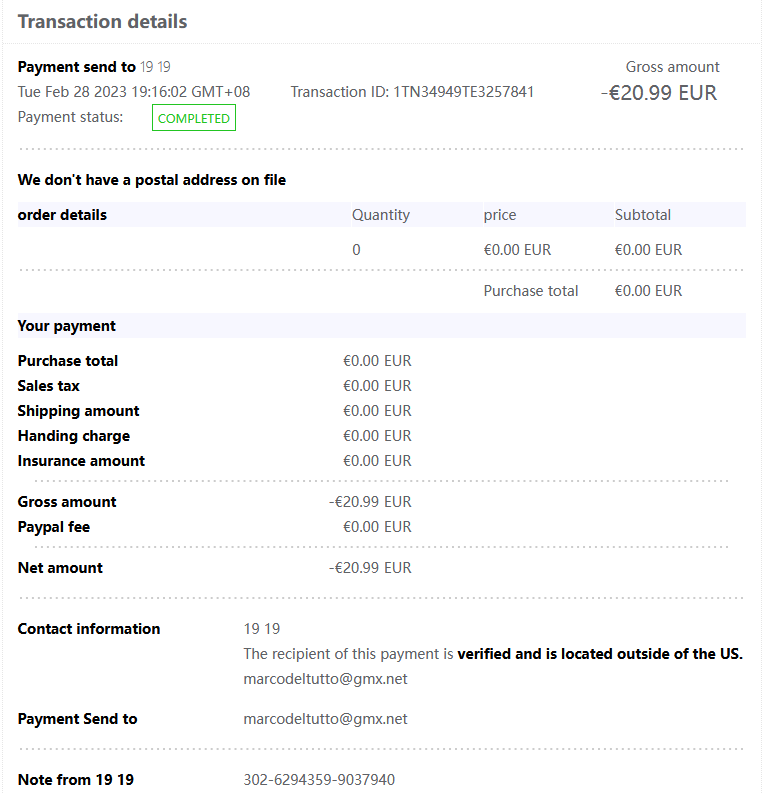Click the Net amount row label
This screenshot has width=772, height=793.
(x=60, y=568)
